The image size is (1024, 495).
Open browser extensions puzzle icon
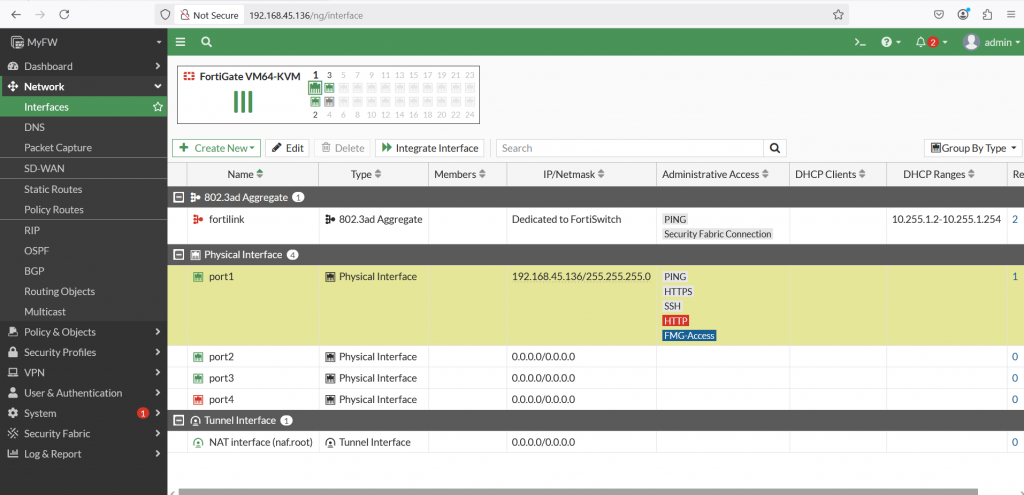987,14
